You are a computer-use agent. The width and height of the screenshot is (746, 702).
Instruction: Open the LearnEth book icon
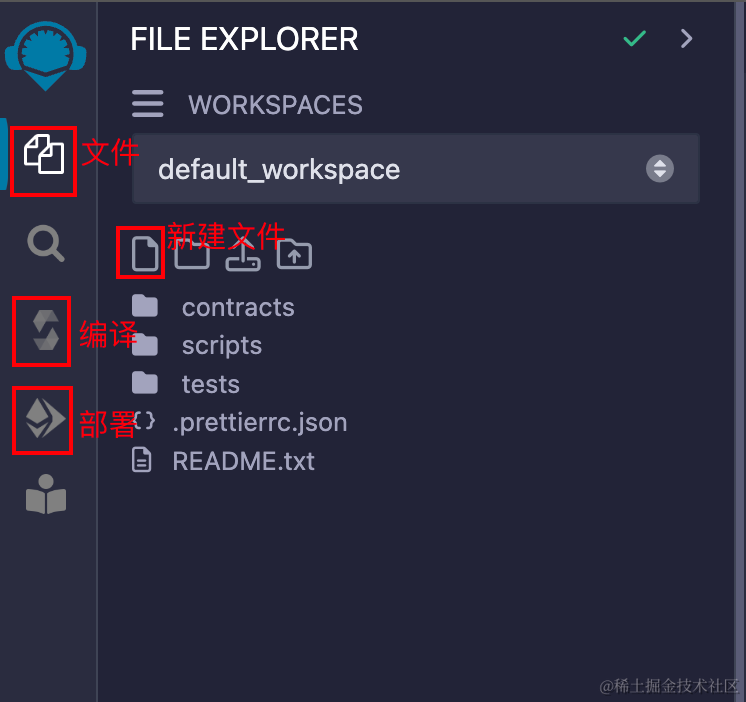pyautogui.click(x=46, y=494)
